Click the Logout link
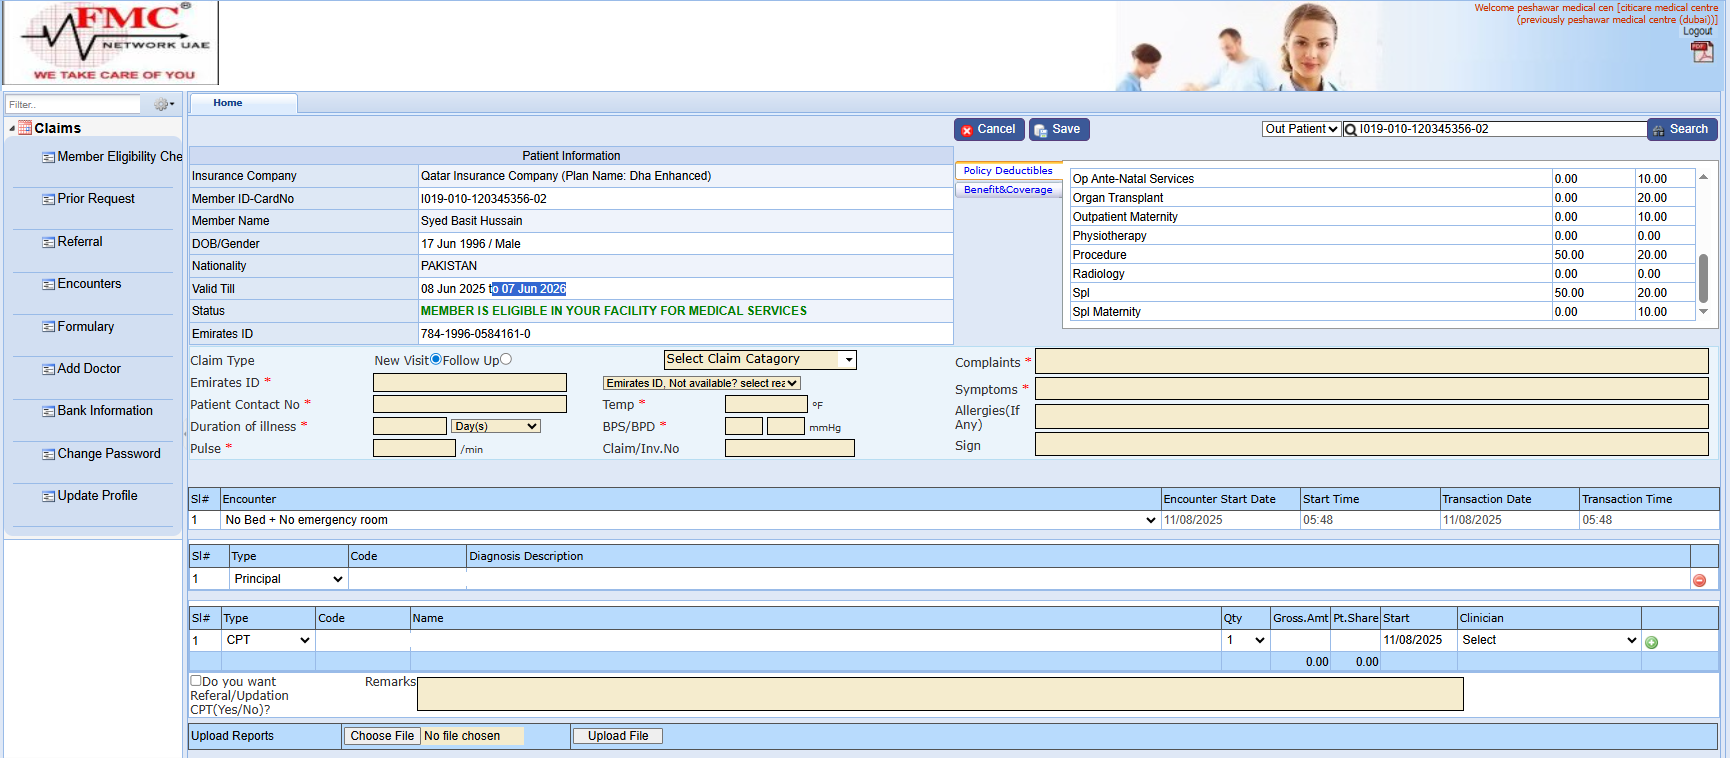 point(1697,31)
